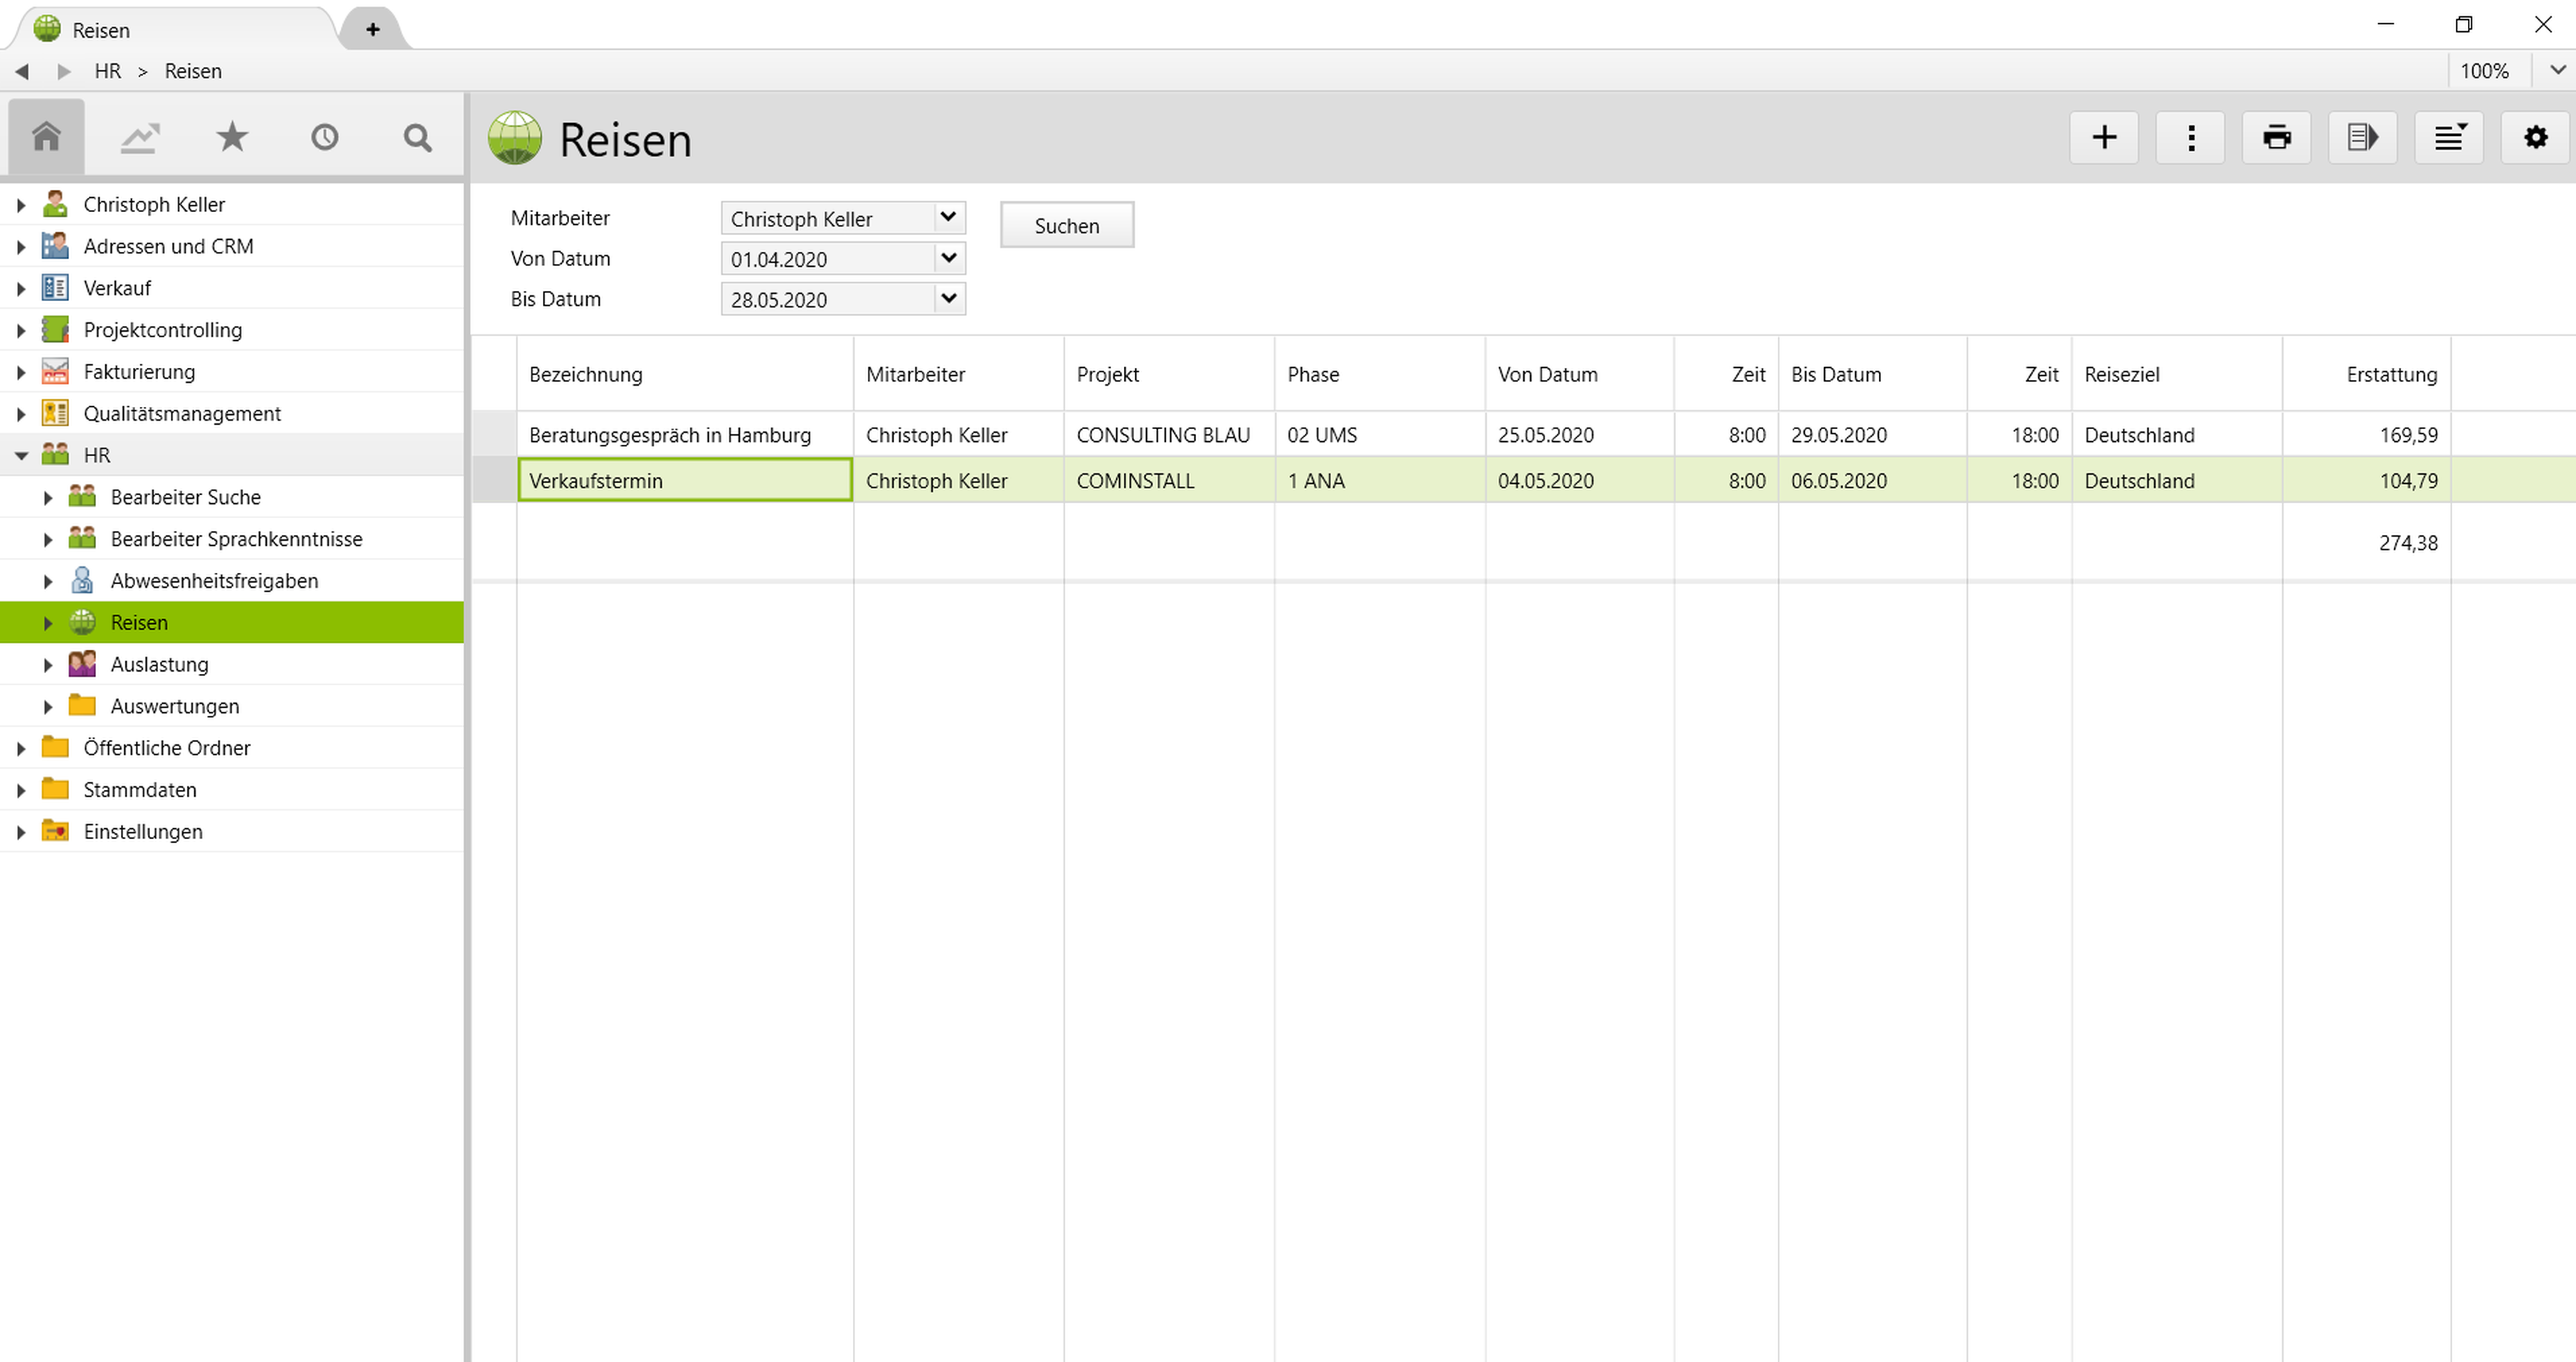This screenshot has height=1362, width=2576.
Task: Click the HR breadcrumb link
Action: click(x=107, y=71)
